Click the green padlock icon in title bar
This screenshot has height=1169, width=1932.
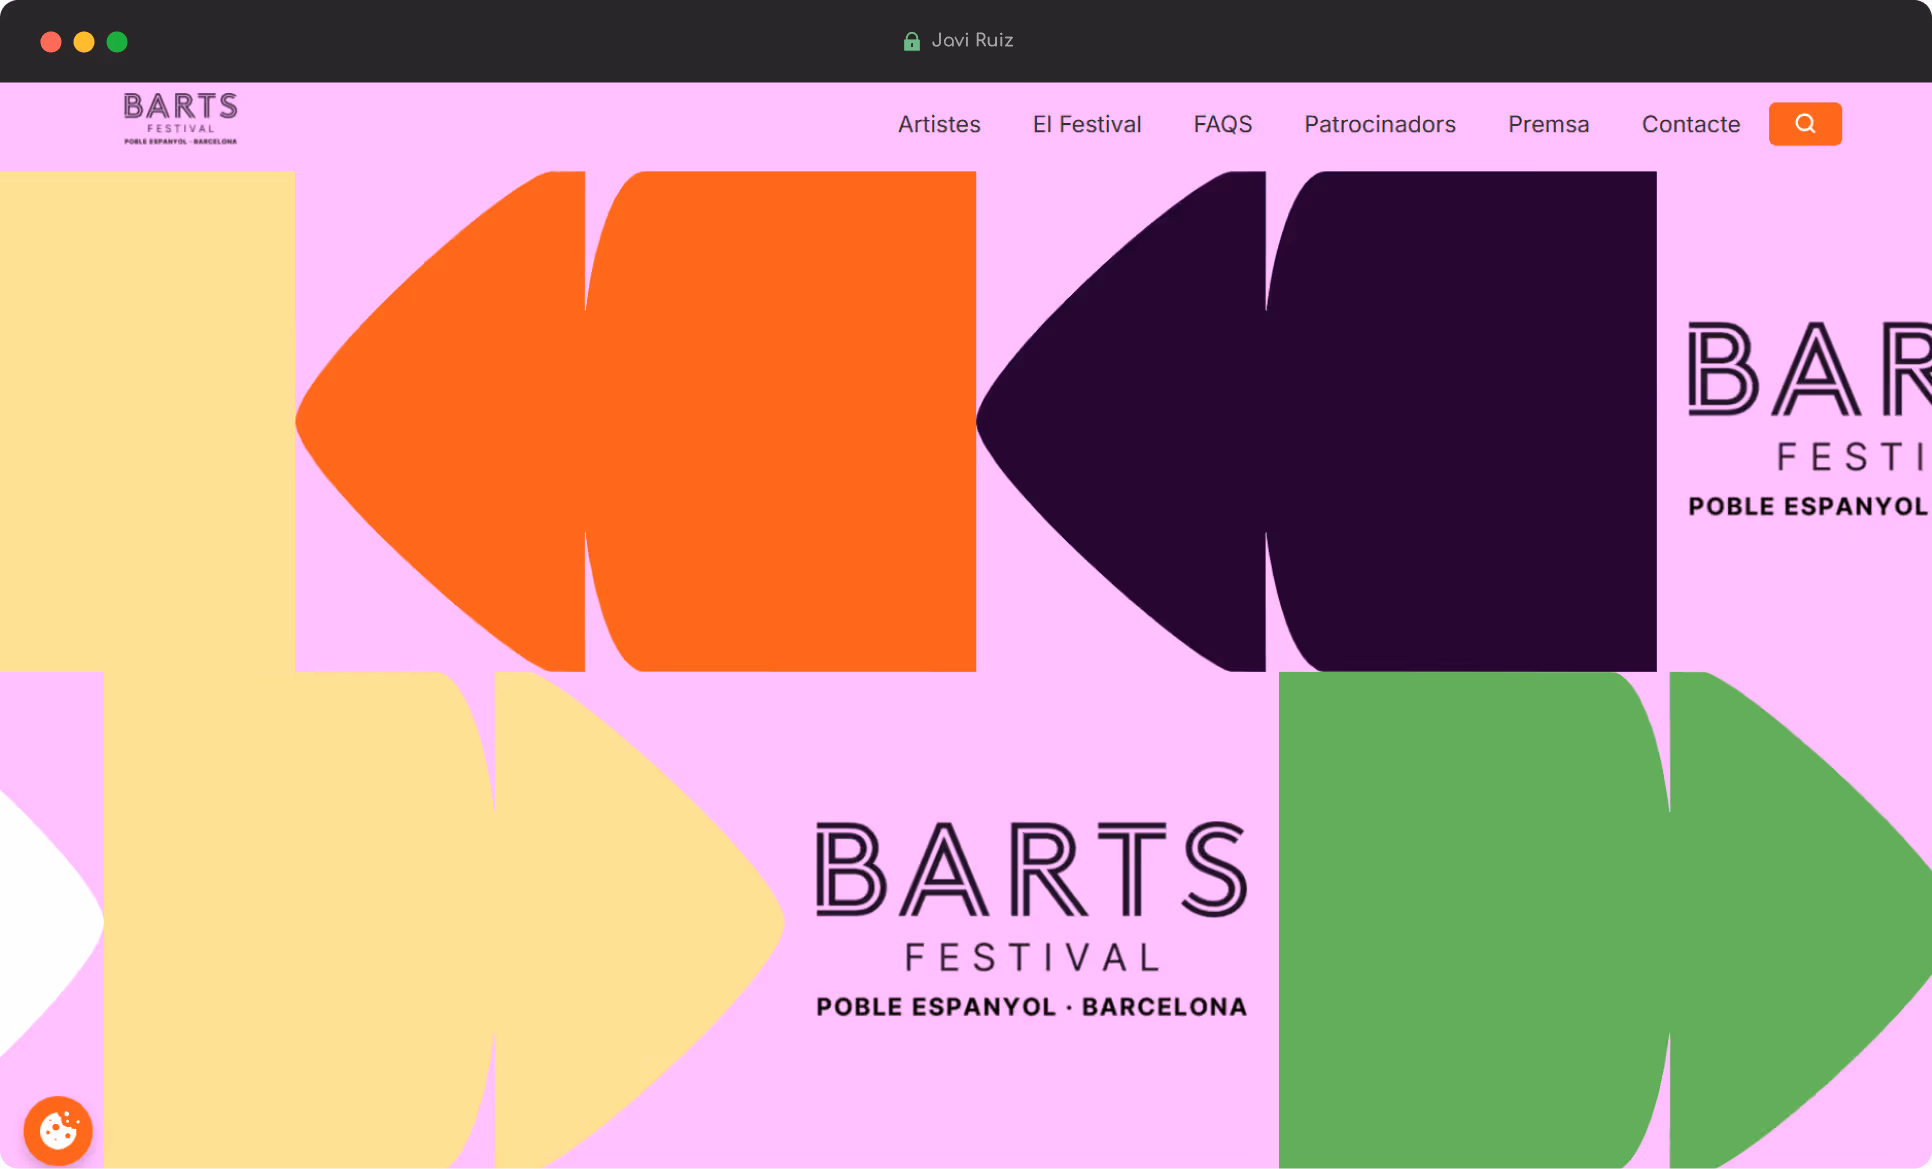point(911,41)
